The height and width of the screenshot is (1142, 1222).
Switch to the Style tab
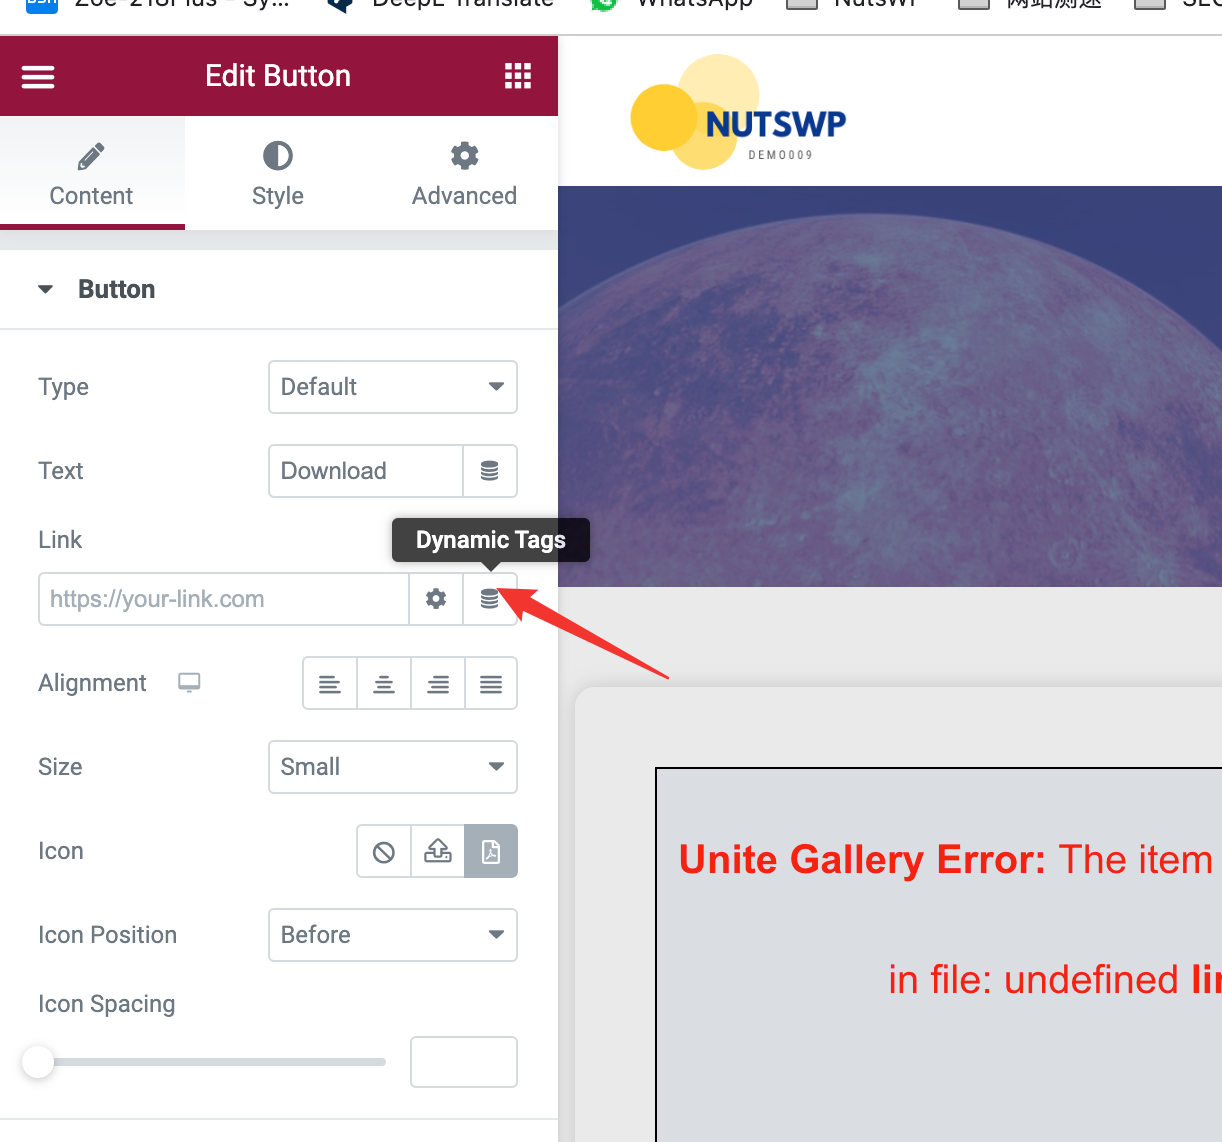(x=277, y=174)
